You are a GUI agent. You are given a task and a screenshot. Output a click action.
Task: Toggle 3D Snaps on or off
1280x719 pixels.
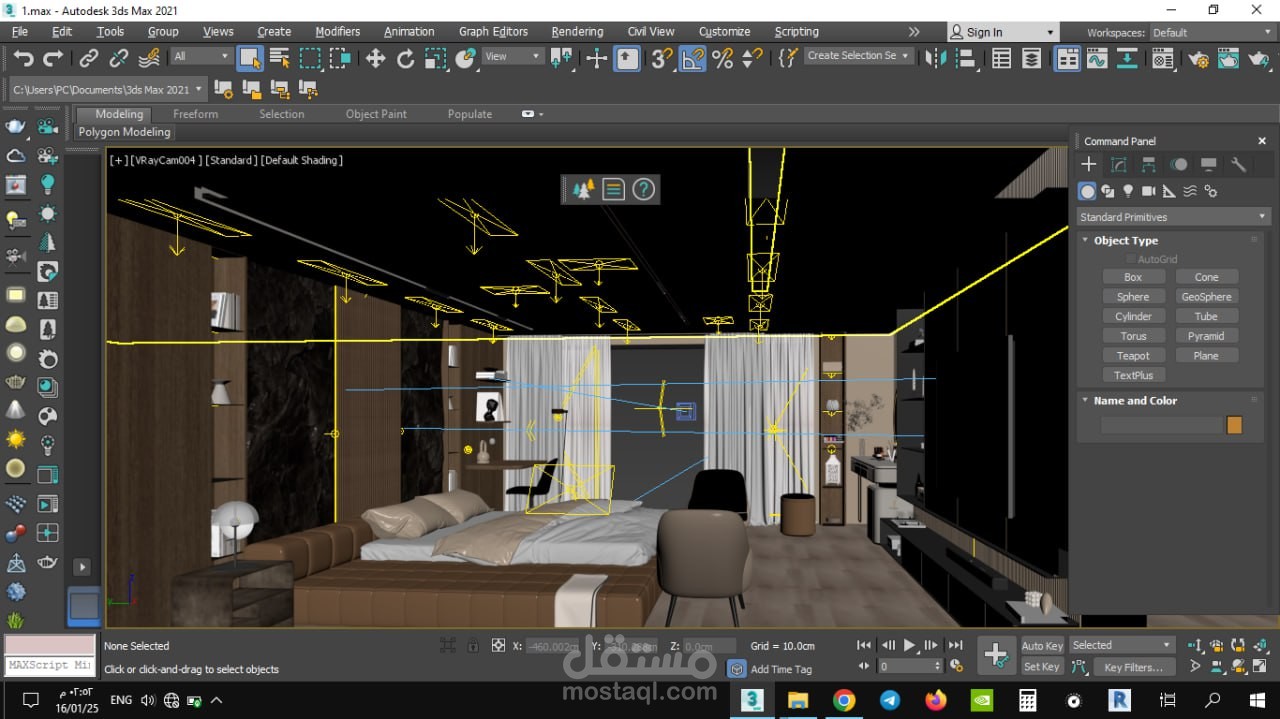coord(662,58)
